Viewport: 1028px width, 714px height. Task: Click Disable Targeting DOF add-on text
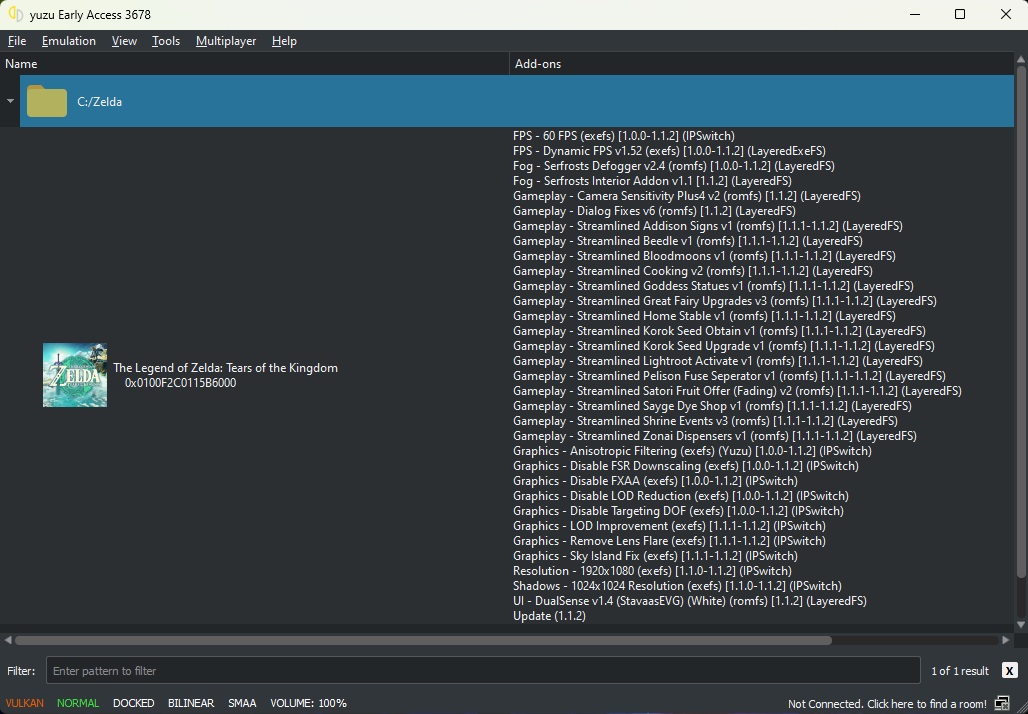(x=678, y=511)
